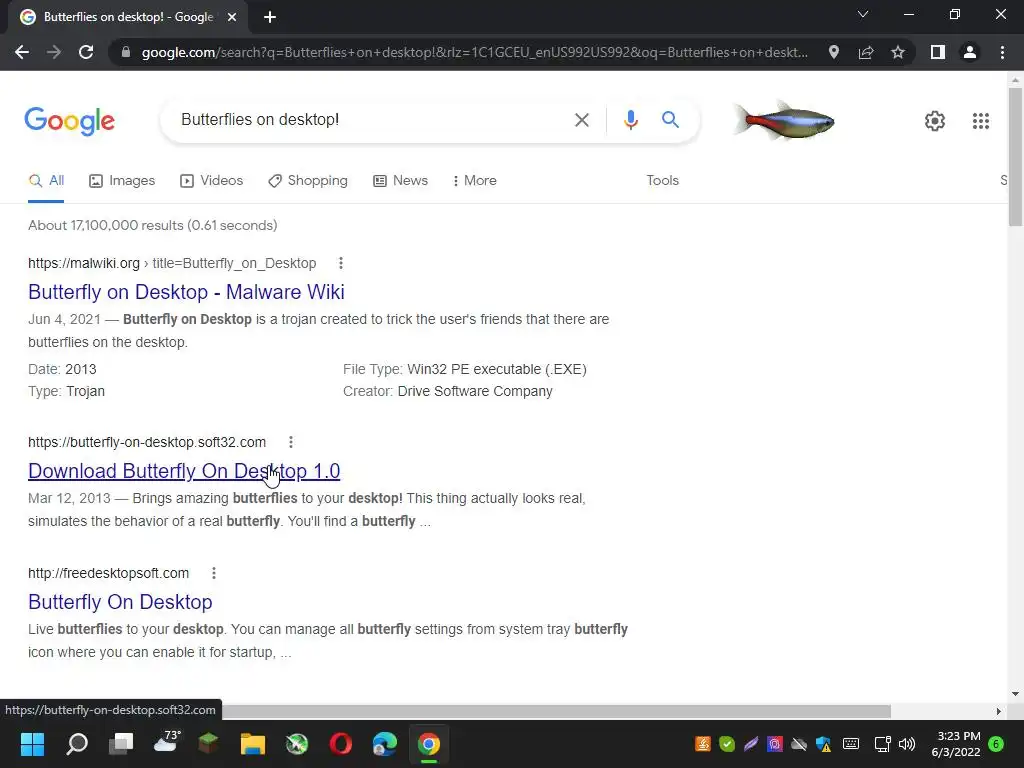Open the Google apps grid
The image size is (1024, 768).
980,121
